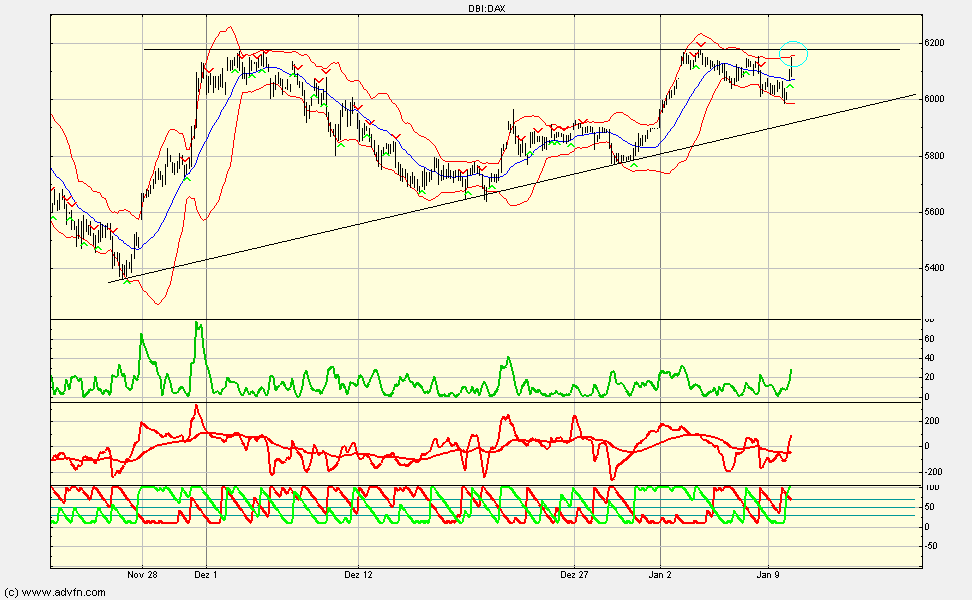The image size is (972, 600).
Task: Select the Nov 28 date label
Action: pyautogui.click(x=141, y=575)
